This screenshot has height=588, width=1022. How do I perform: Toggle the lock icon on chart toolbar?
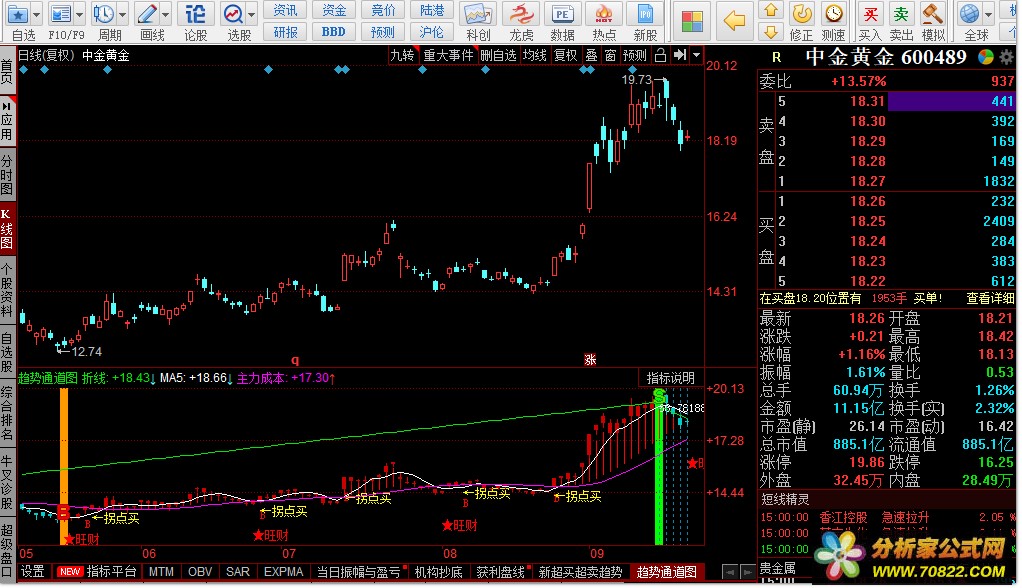tap(660, 55)
